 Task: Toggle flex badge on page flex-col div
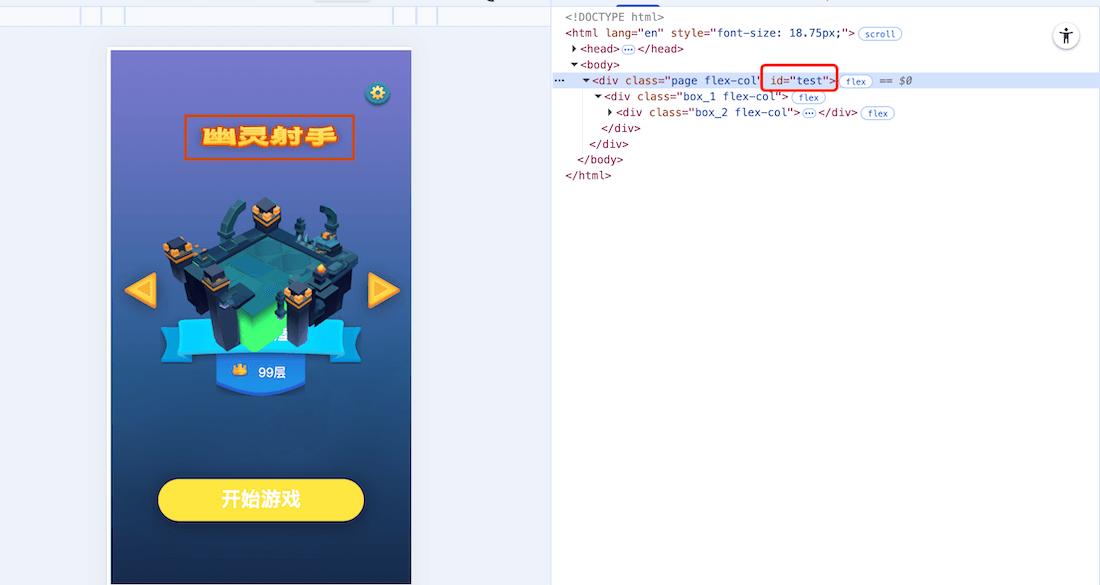click(x=856, y=81)
